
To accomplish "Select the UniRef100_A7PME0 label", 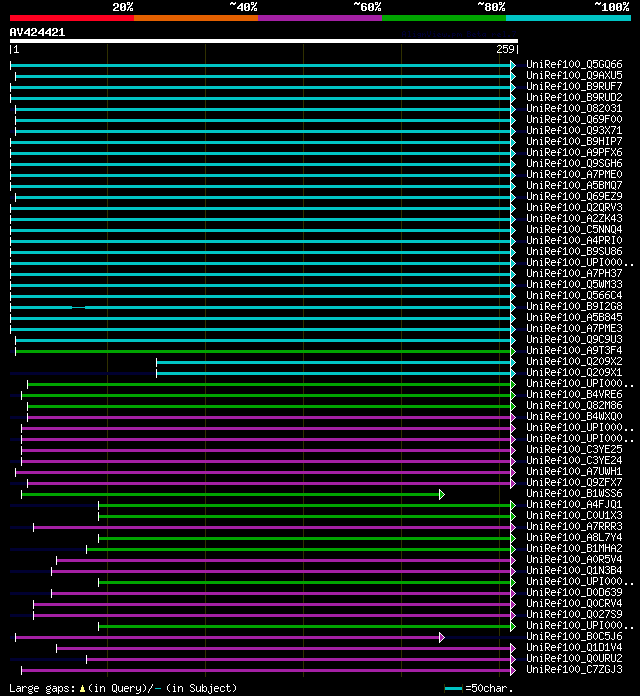I will (x=574, y=175).
